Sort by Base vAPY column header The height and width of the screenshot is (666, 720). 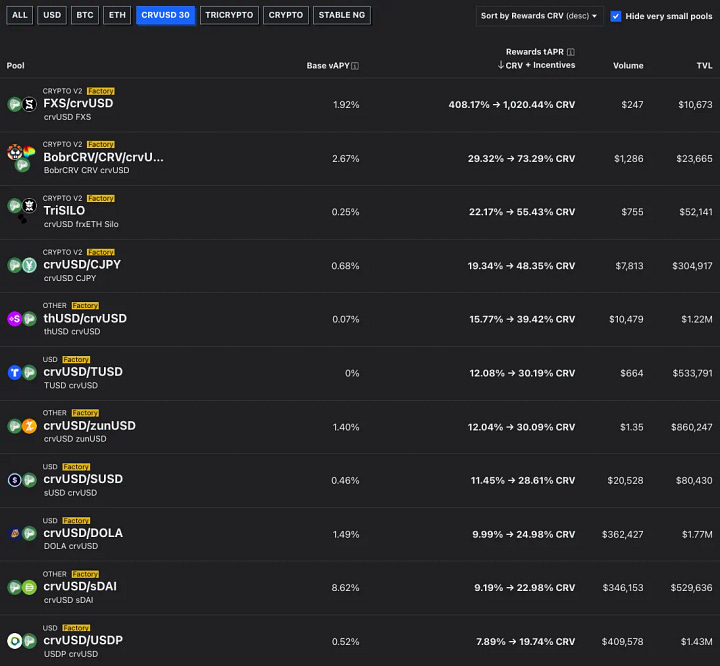(328, 66)
